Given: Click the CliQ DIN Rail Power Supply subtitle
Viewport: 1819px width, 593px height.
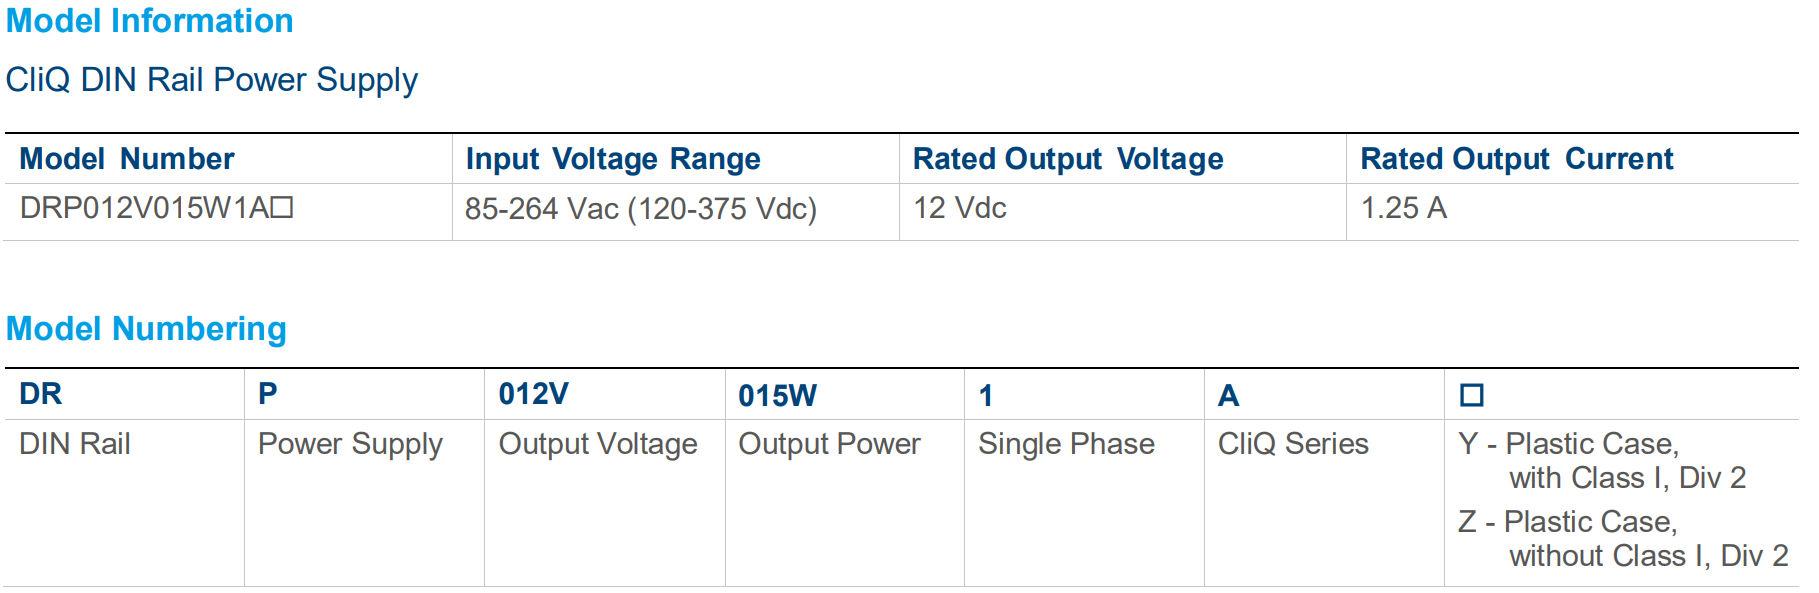Looking at the screenshot, I should pyautogui.click(x=212, y=80).
